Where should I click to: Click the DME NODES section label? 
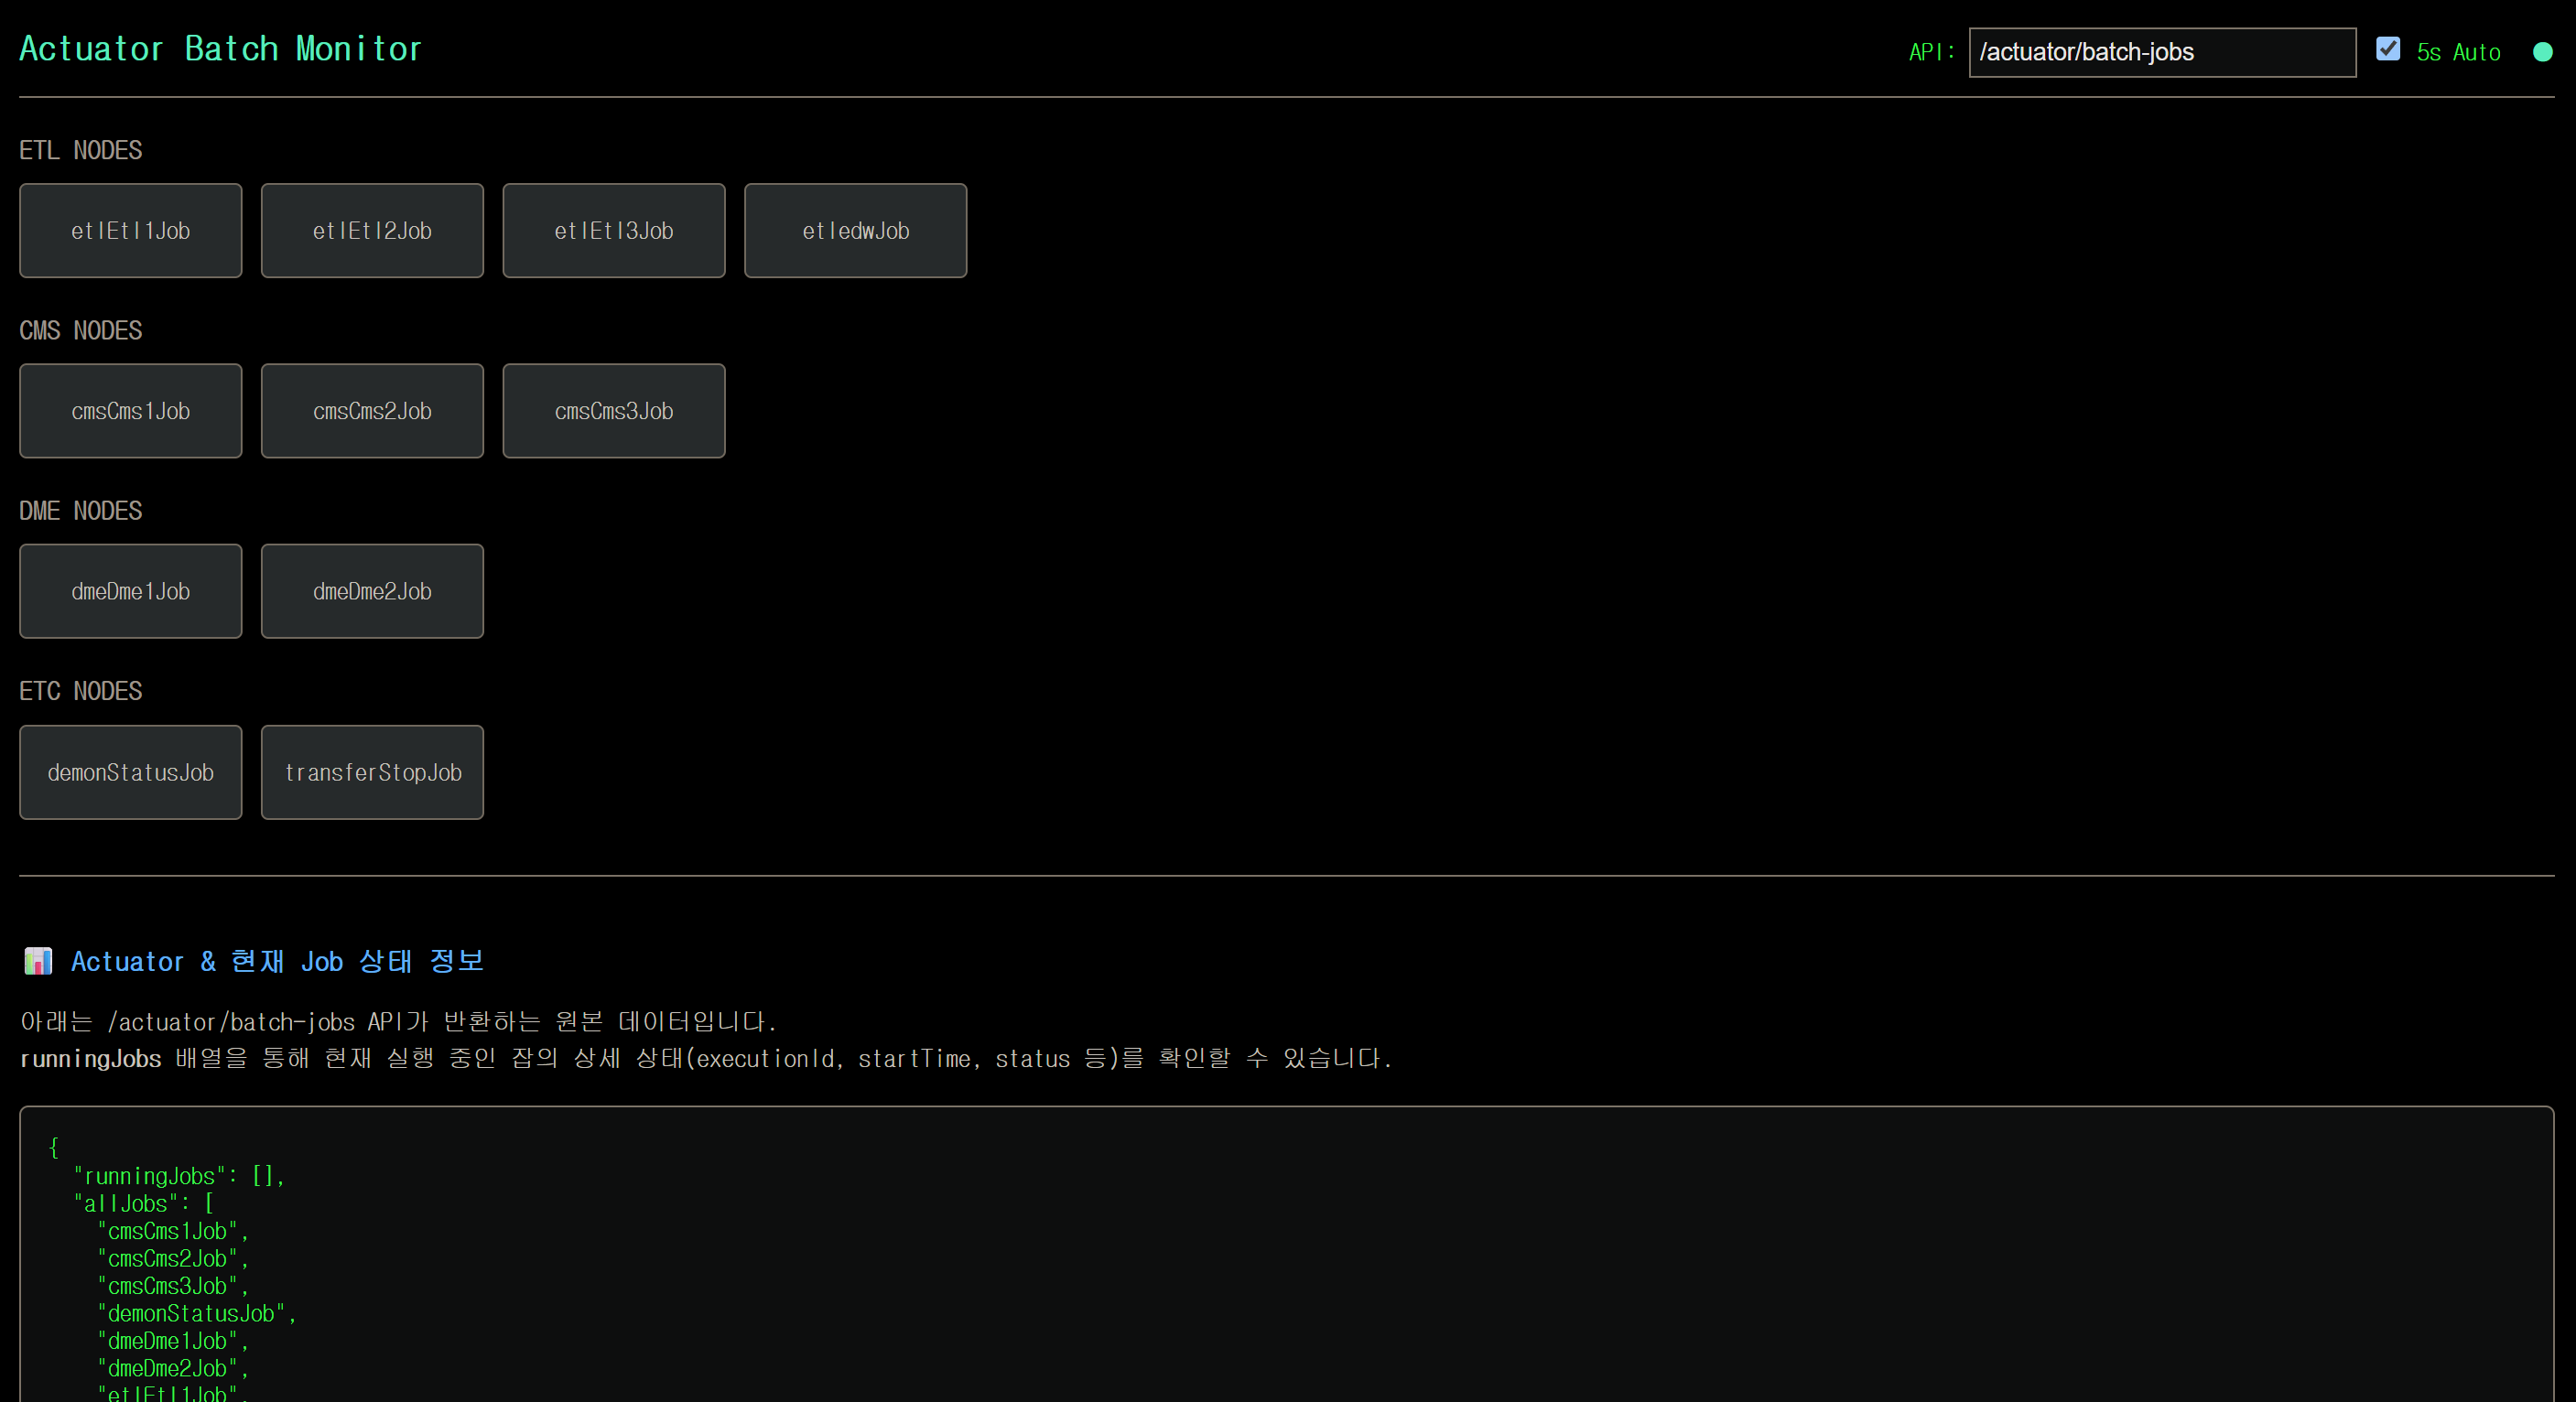81,511
